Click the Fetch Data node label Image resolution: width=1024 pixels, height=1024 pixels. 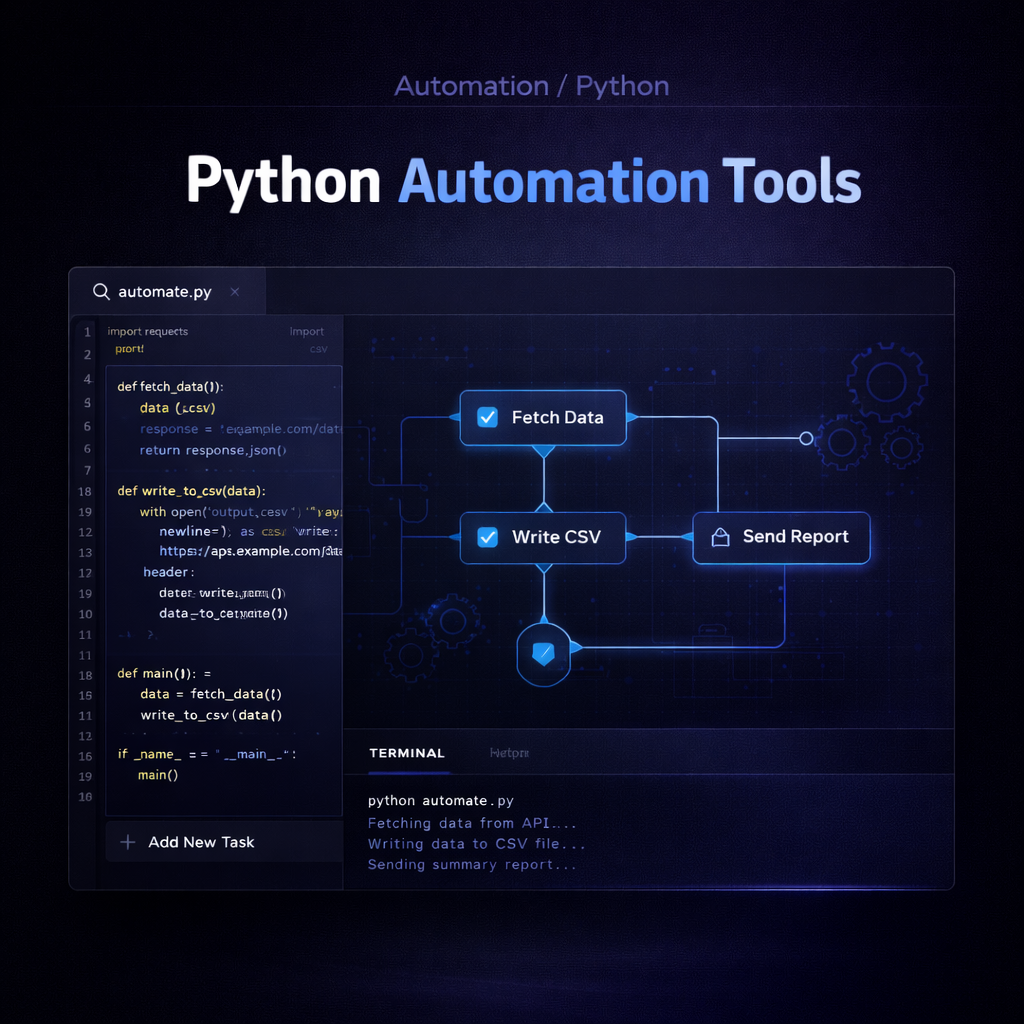(x=557, y=418)
